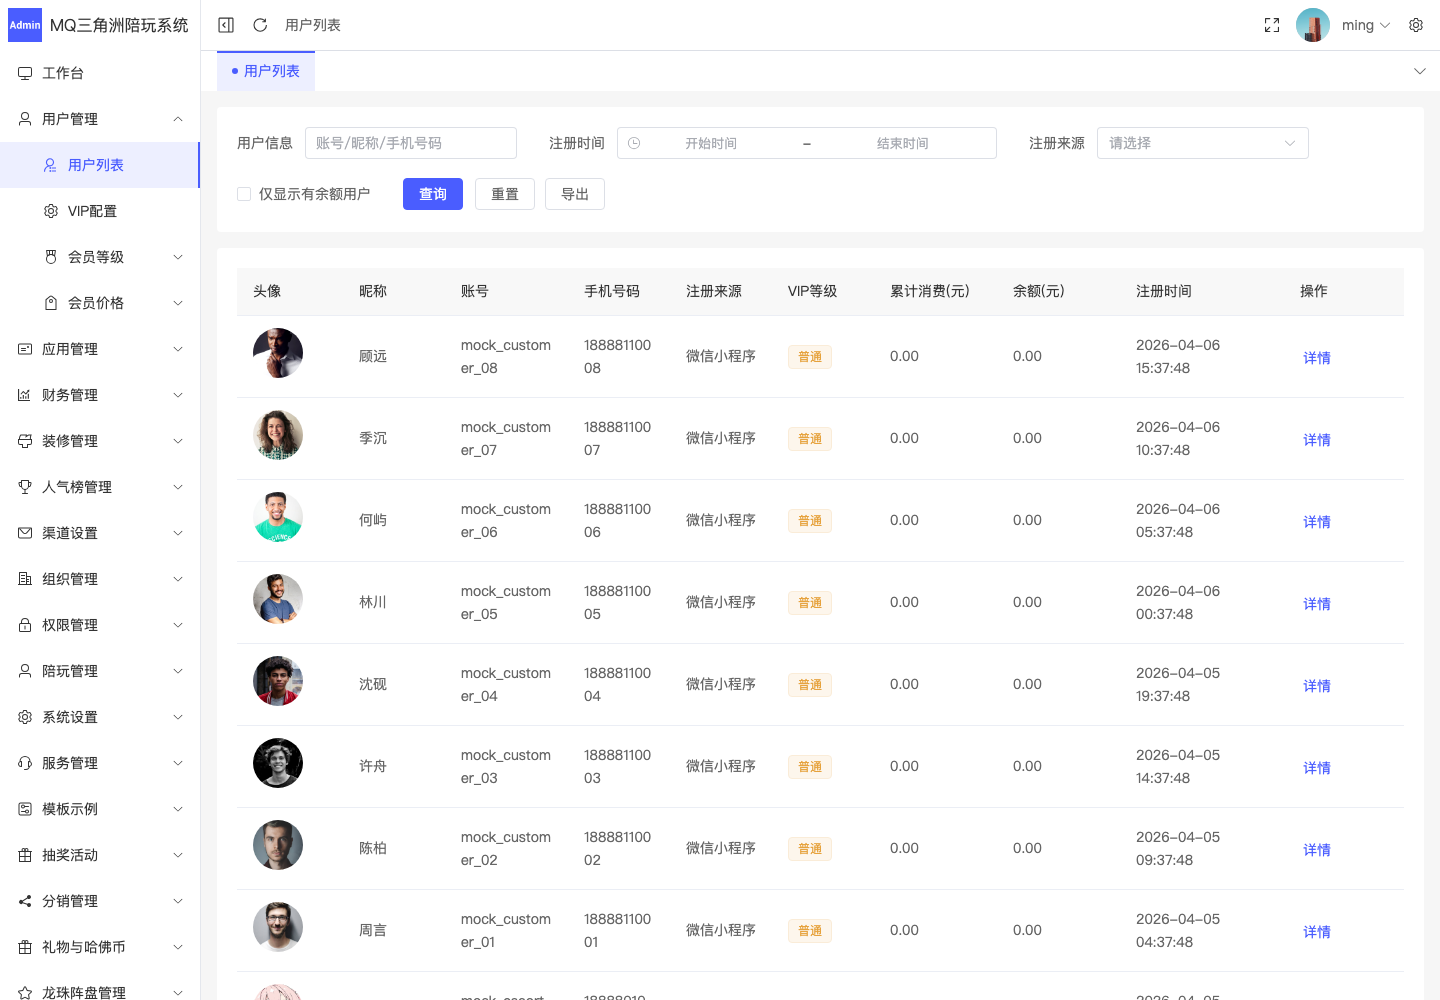Click the 服务管理 headset icon
Viewport: 1440px width, 1000px height.
click(25, 763)
